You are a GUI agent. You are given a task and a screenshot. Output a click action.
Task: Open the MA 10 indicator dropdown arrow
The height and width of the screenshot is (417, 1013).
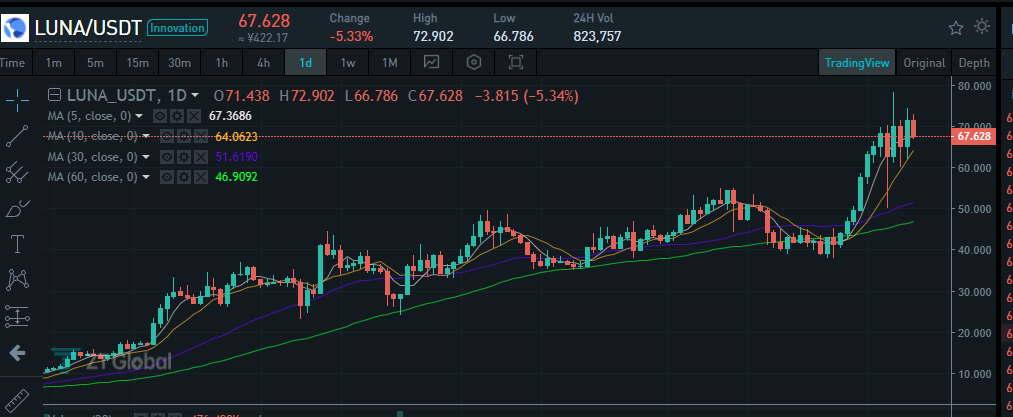[146, 136]
